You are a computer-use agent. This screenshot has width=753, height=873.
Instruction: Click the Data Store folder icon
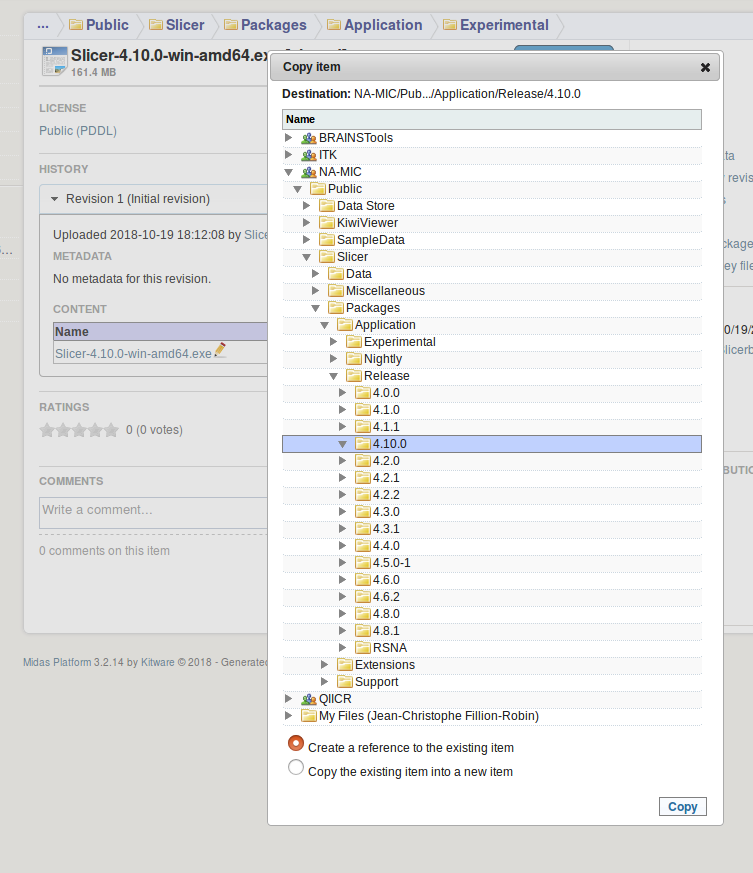327,206
